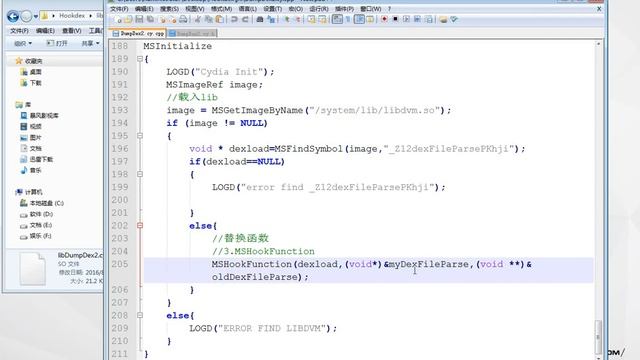
Task: Toggle synchronized vertical scrolling
Action: (312, 19)
